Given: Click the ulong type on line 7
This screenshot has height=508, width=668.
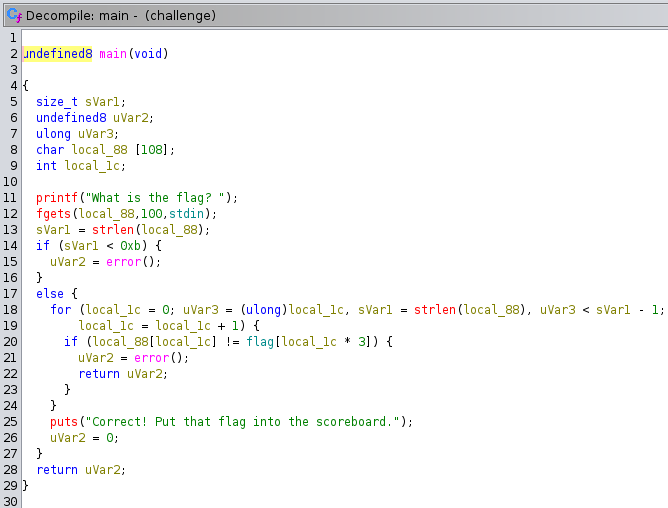Looking at the screenshot, I should [x=54, y=133].
